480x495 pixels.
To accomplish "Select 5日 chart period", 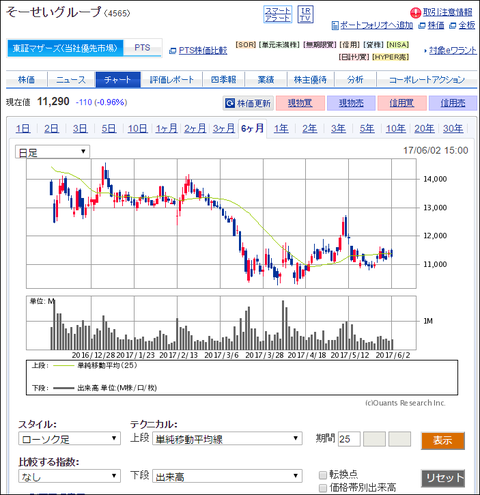I will pos(109,129).
